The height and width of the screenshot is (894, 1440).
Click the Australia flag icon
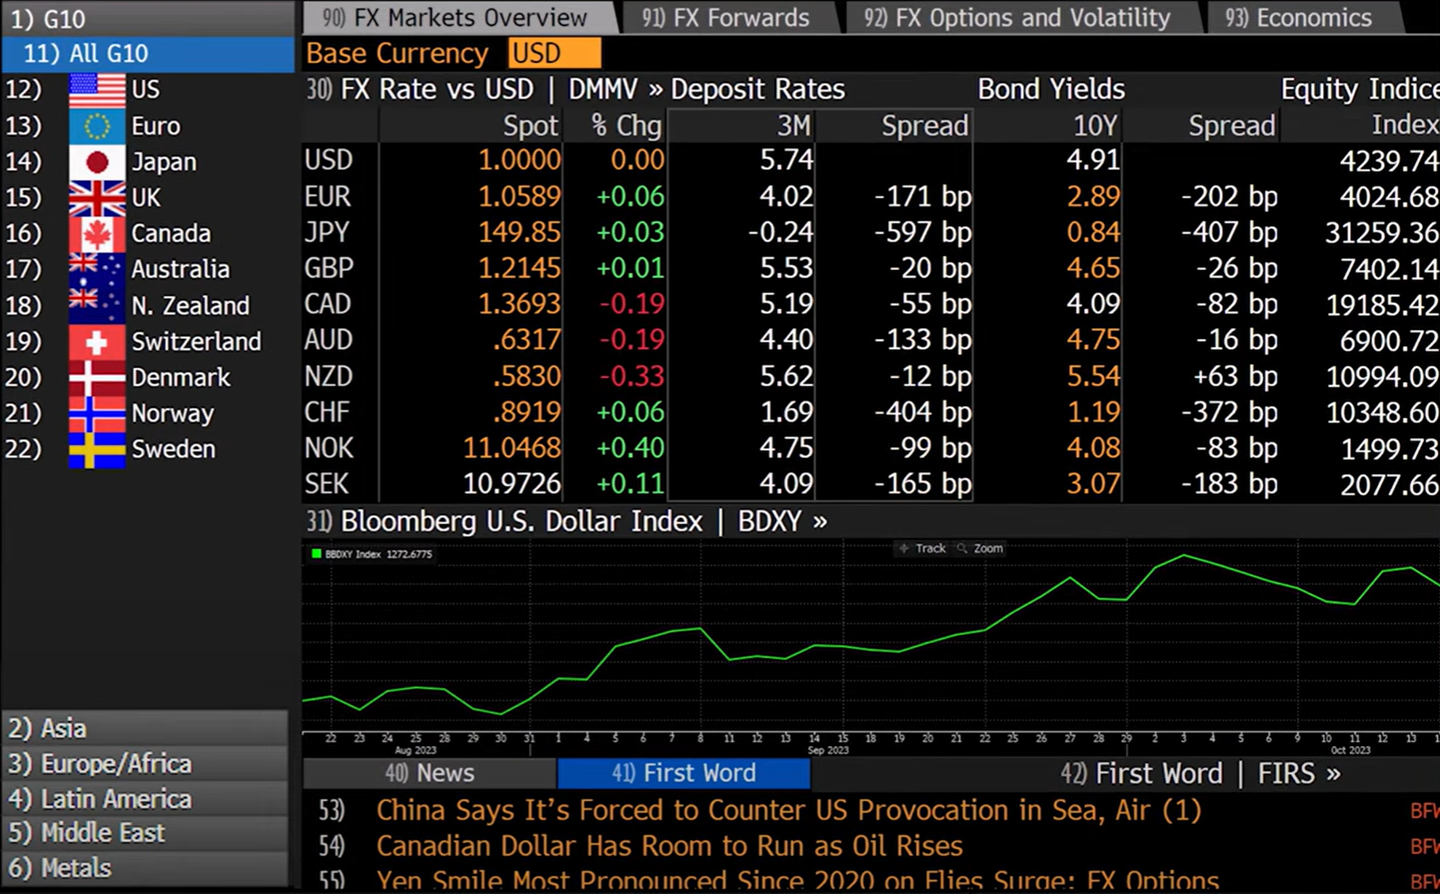coord(97,269)
